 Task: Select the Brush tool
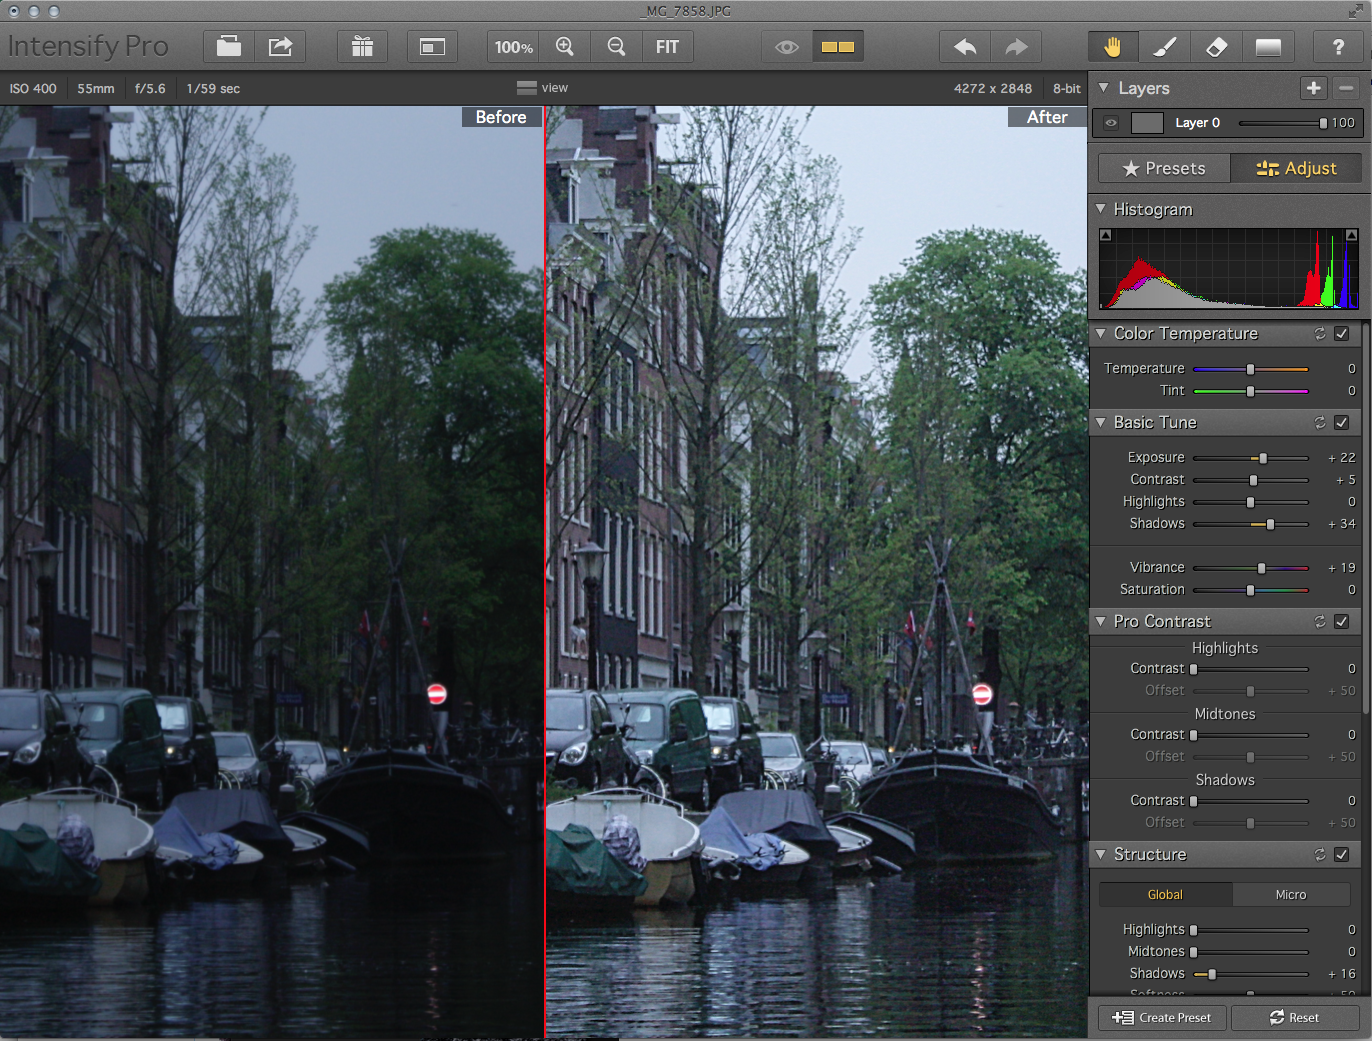[x=1164, y=46]
